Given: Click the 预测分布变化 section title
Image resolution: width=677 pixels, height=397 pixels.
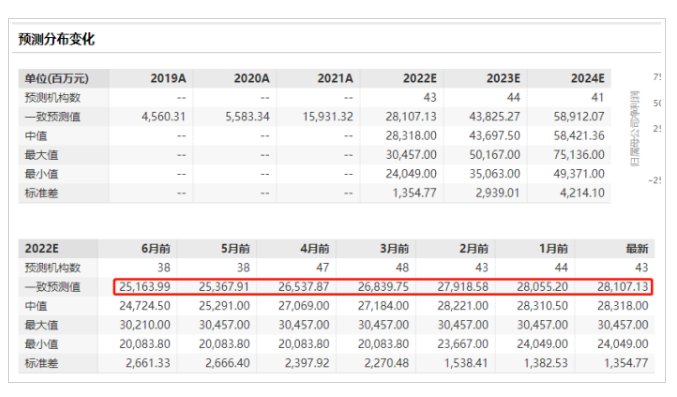Looking at the screenshot, I should pos(56,39).
